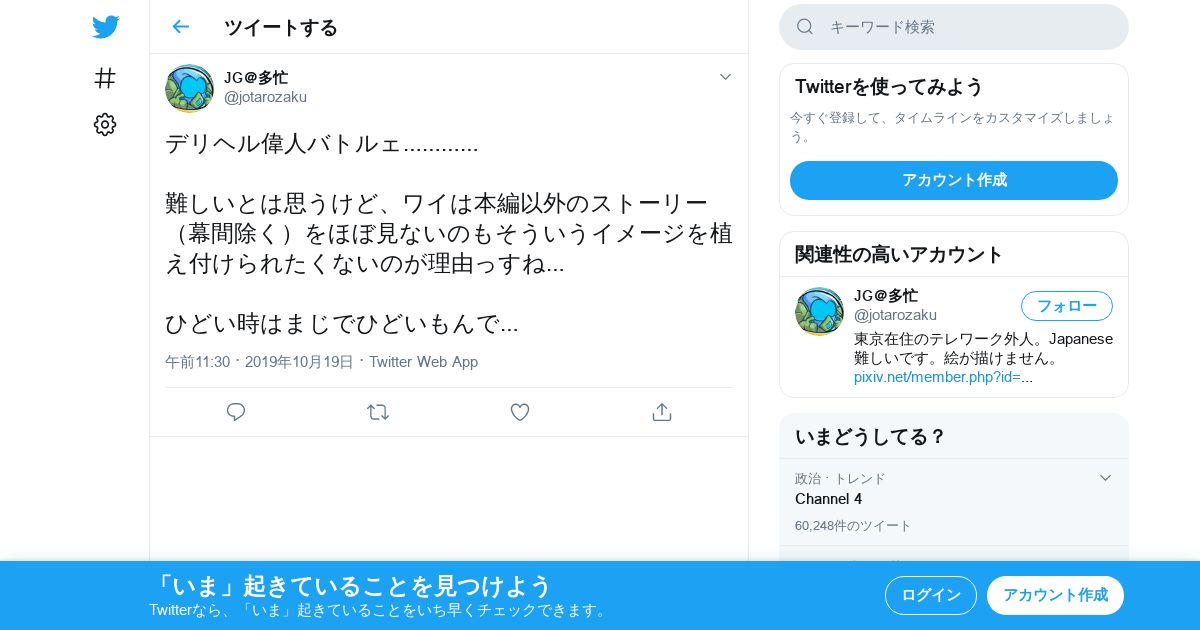Click アカウント作成 in the sidebar card
1200x630 pixels.
(954, 180)
